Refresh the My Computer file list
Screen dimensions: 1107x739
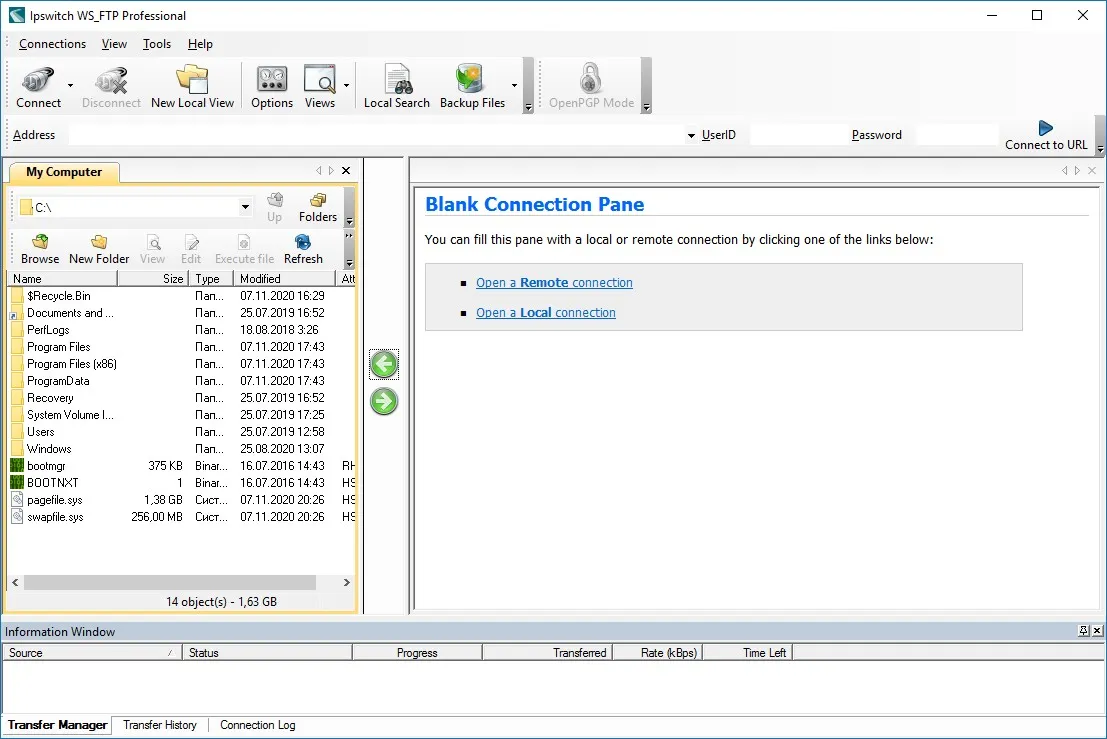pos(303,250)
